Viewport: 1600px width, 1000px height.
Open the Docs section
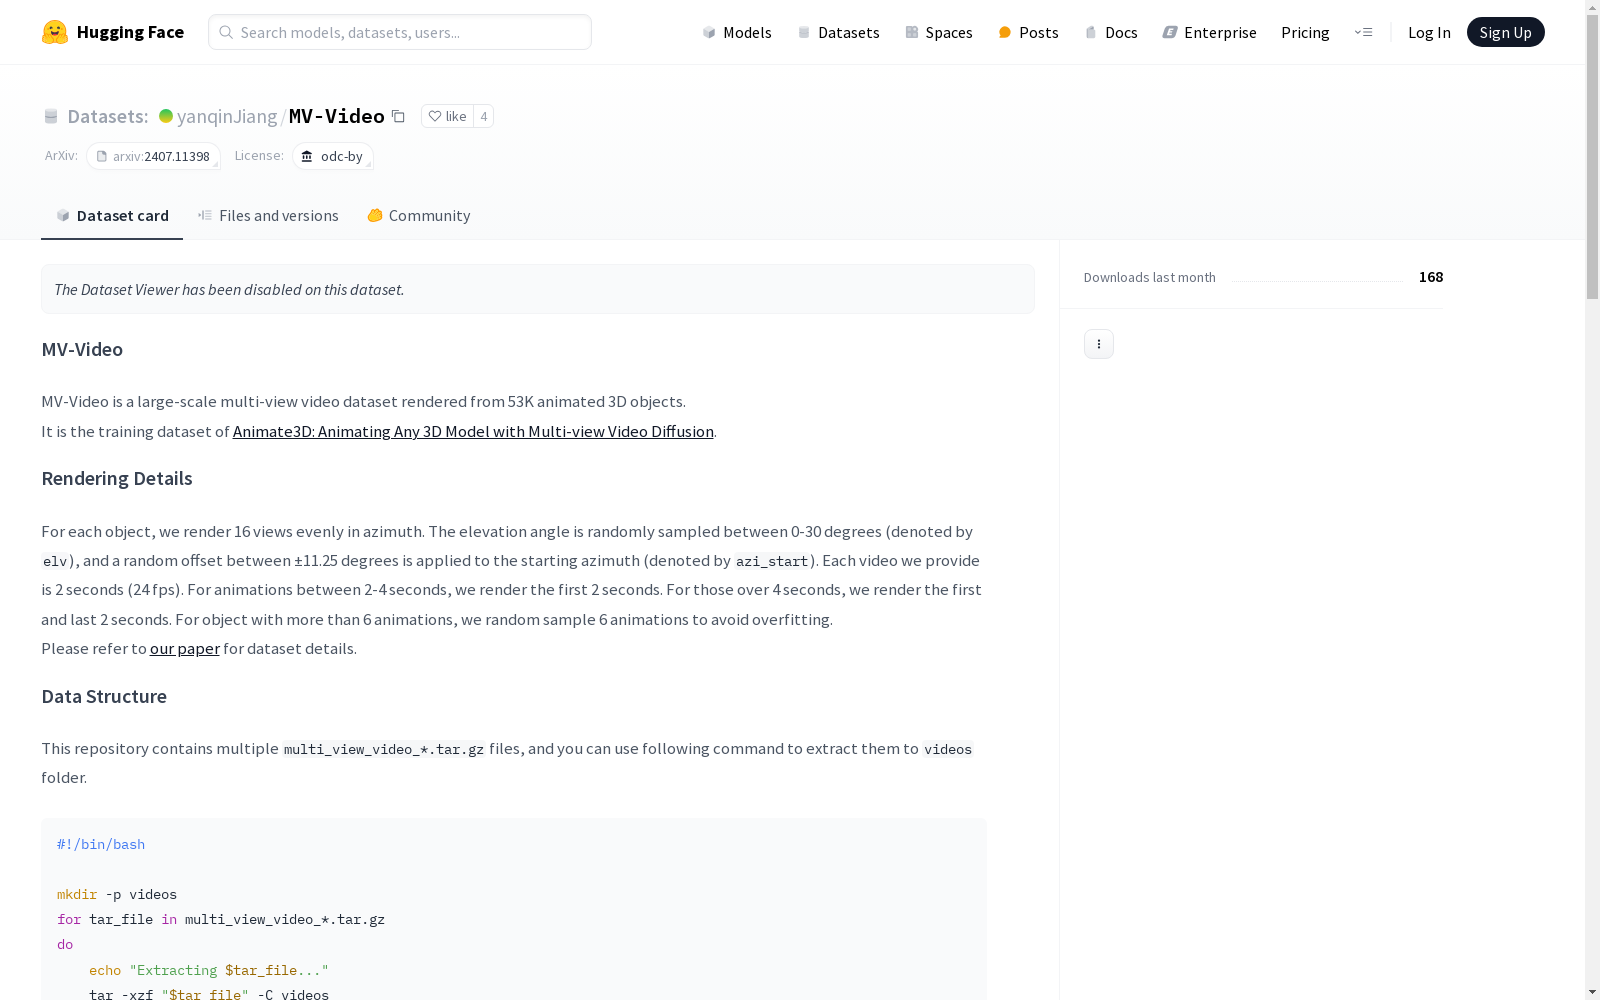(1111, 32)
